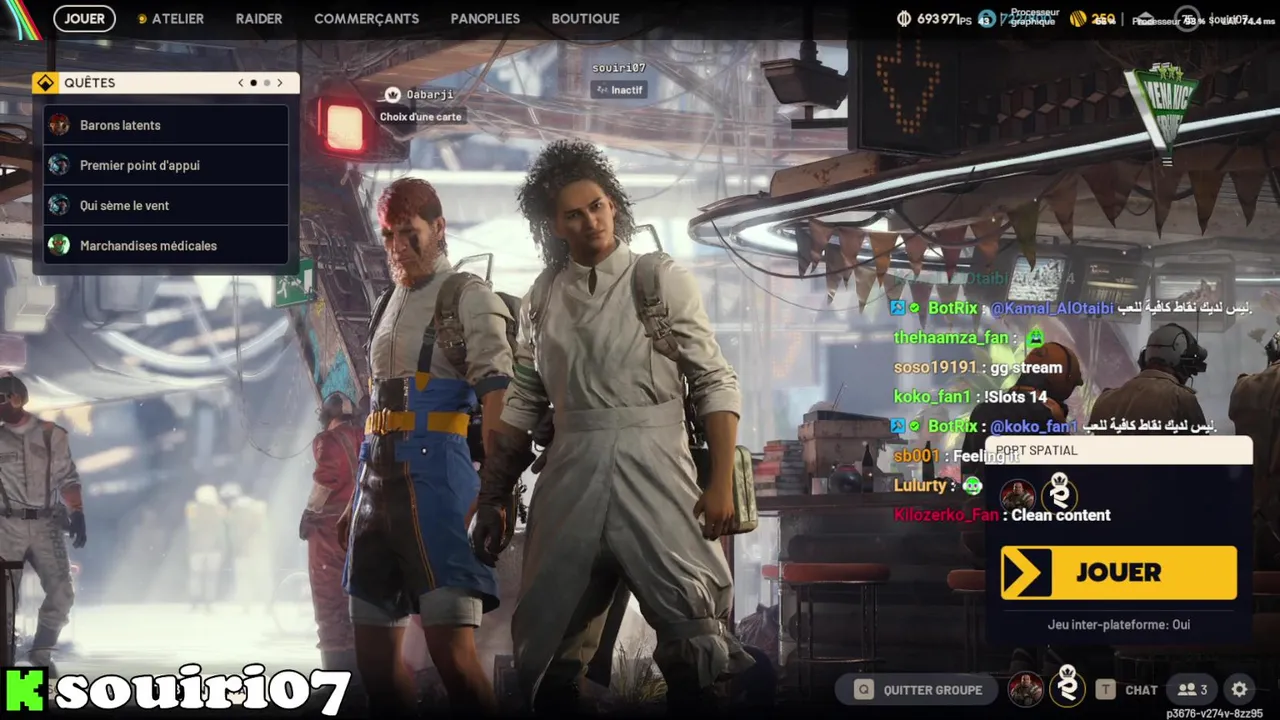
Task: Click the Oabarji player name tag
Action: point(430,95)
